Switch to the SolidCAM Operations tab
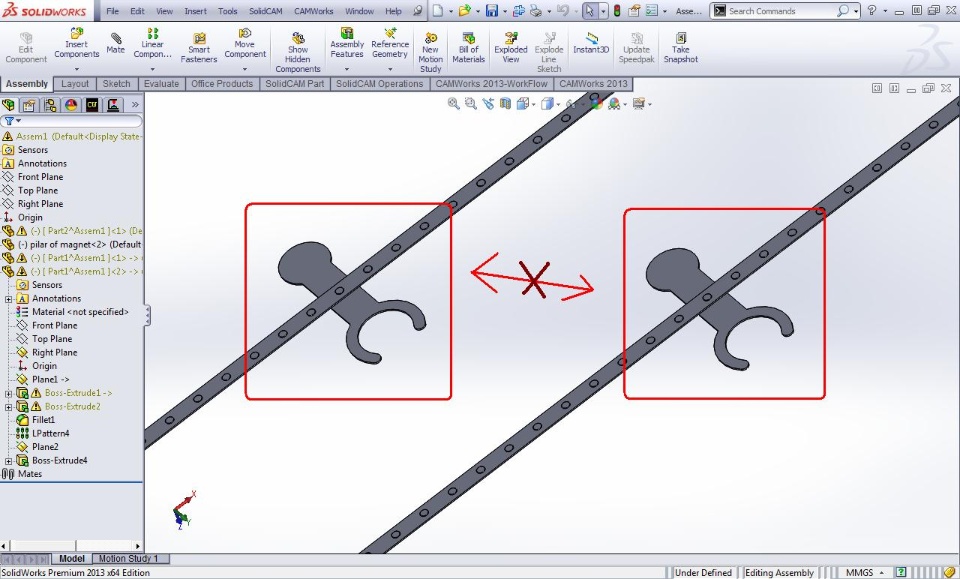This screenshot has width=960, height=579. (380, 84)
